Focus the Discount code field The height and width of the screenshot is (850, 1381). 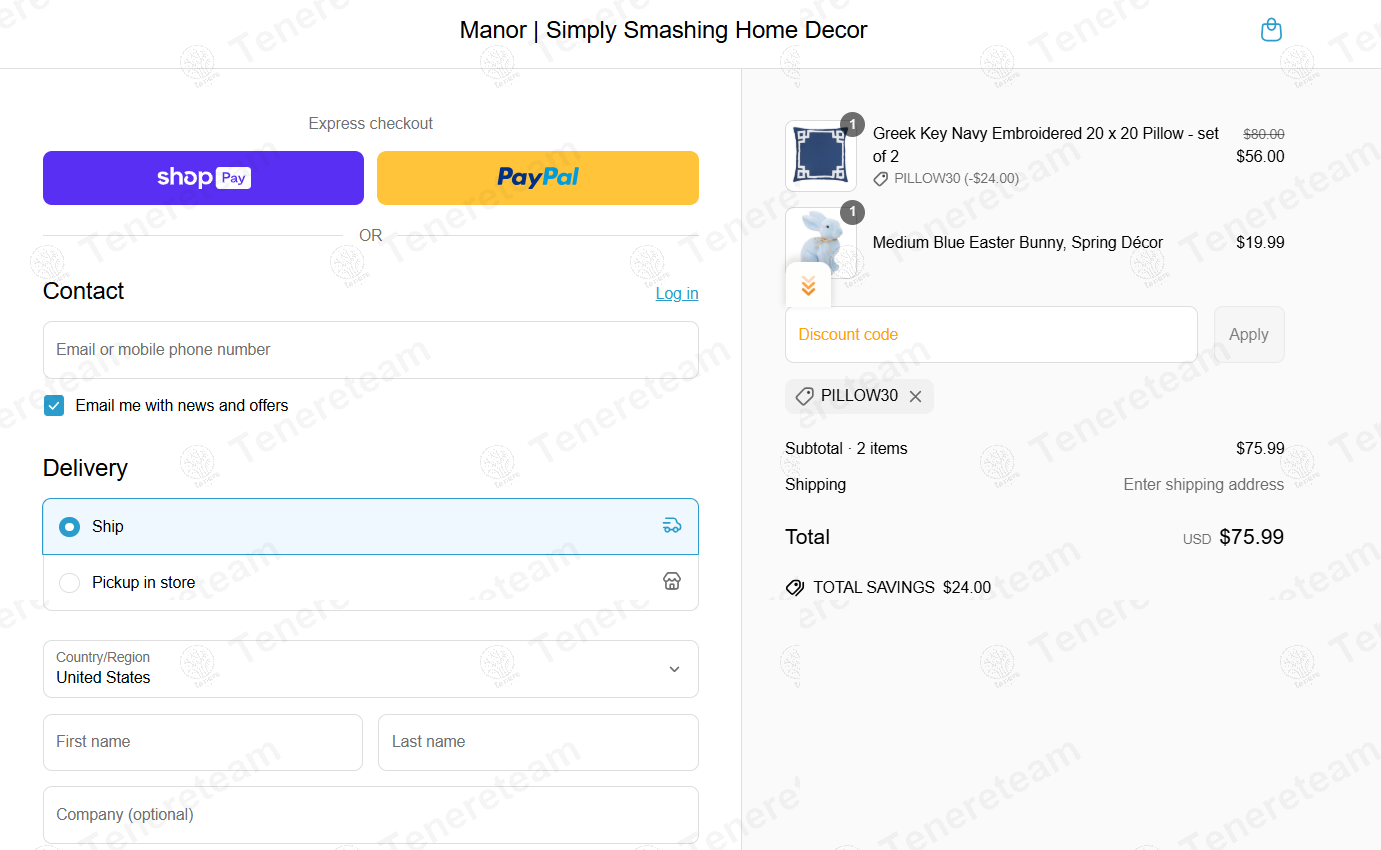[991, 335]
